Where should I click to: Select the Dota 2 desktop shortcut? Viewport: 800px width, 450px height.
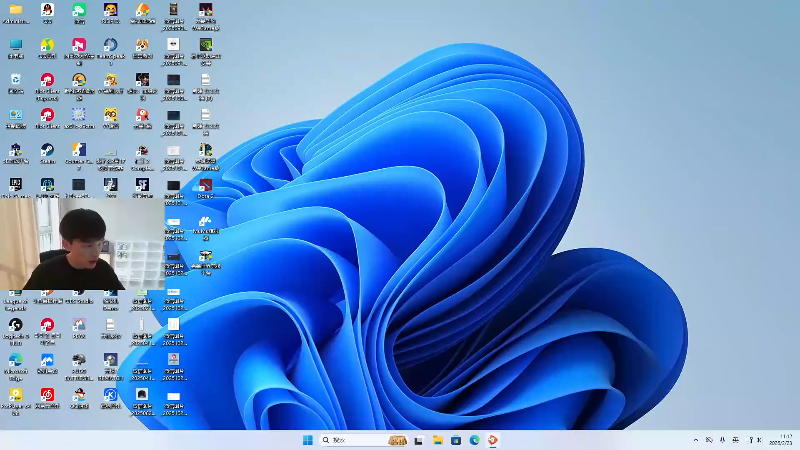click(x=205, y=185)
